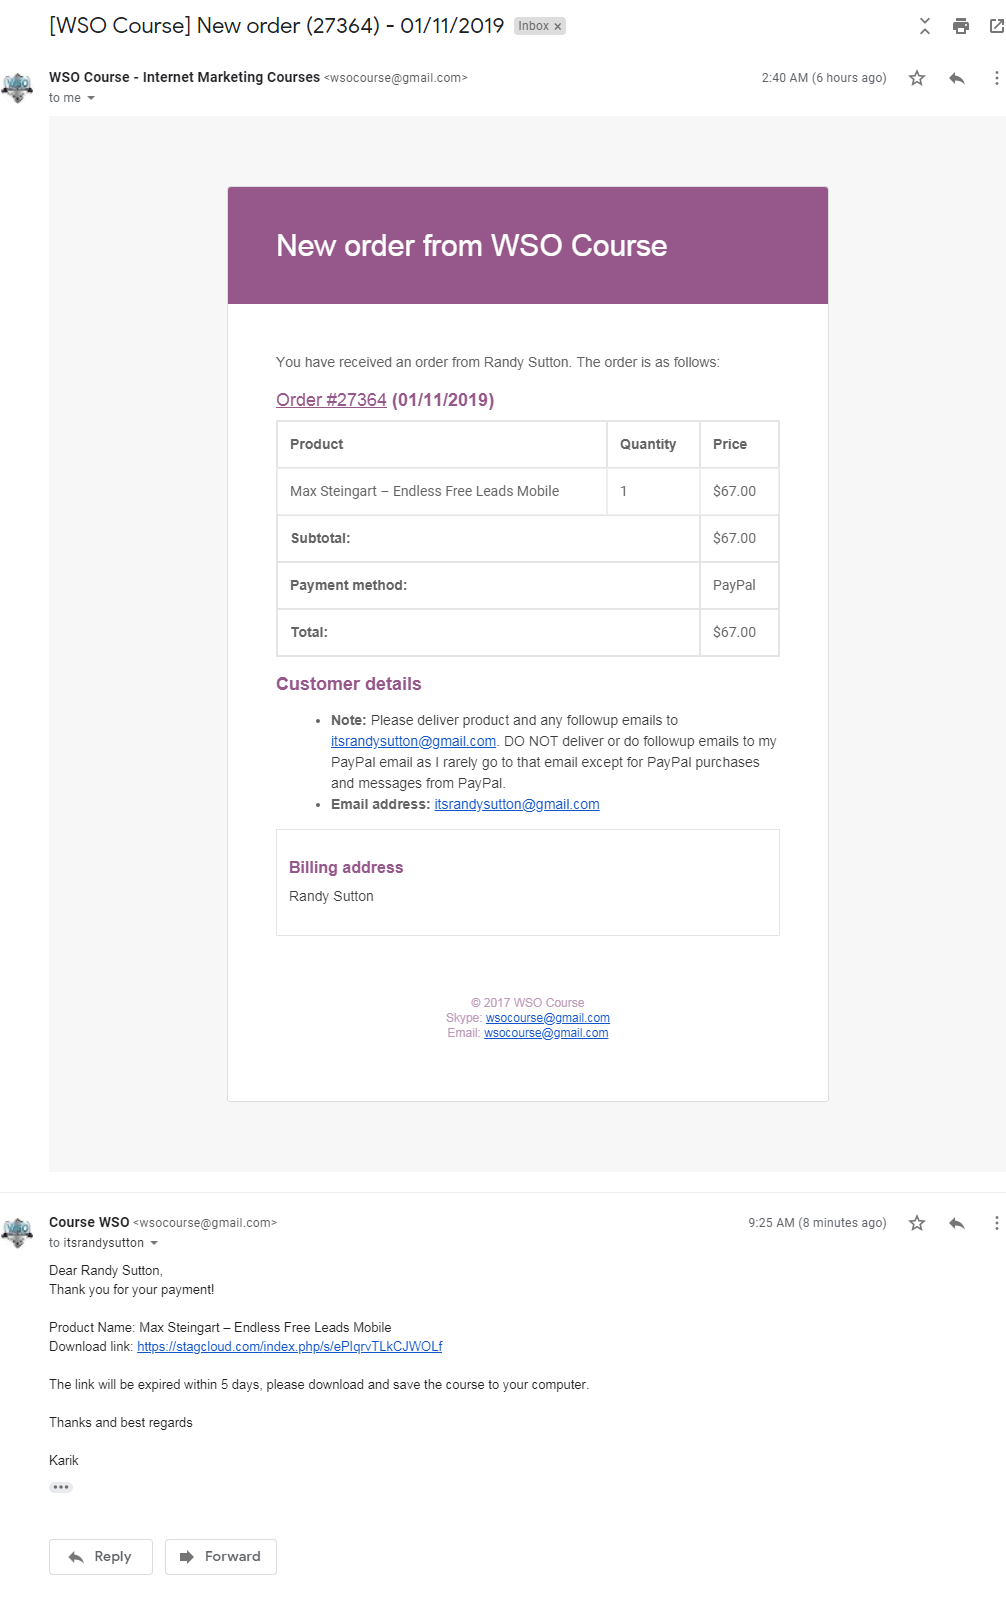Collapse all messages in the thread
The width and height of the screenshot is (1006, 1597).
pyautogui.click(x=925, y=26)
